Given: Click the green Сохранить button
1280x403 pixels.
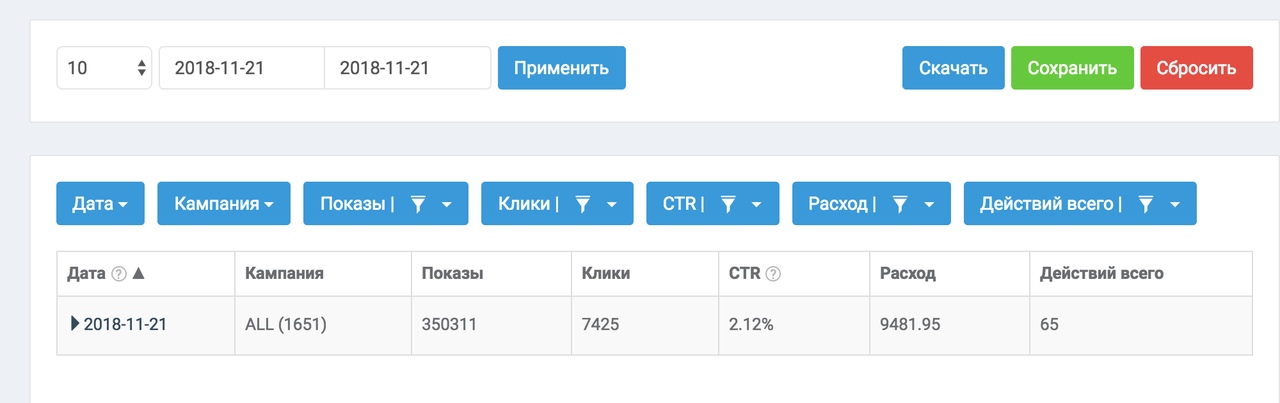Looking at the screenshot, I should pyautogui.click(x=1072, y=68).
